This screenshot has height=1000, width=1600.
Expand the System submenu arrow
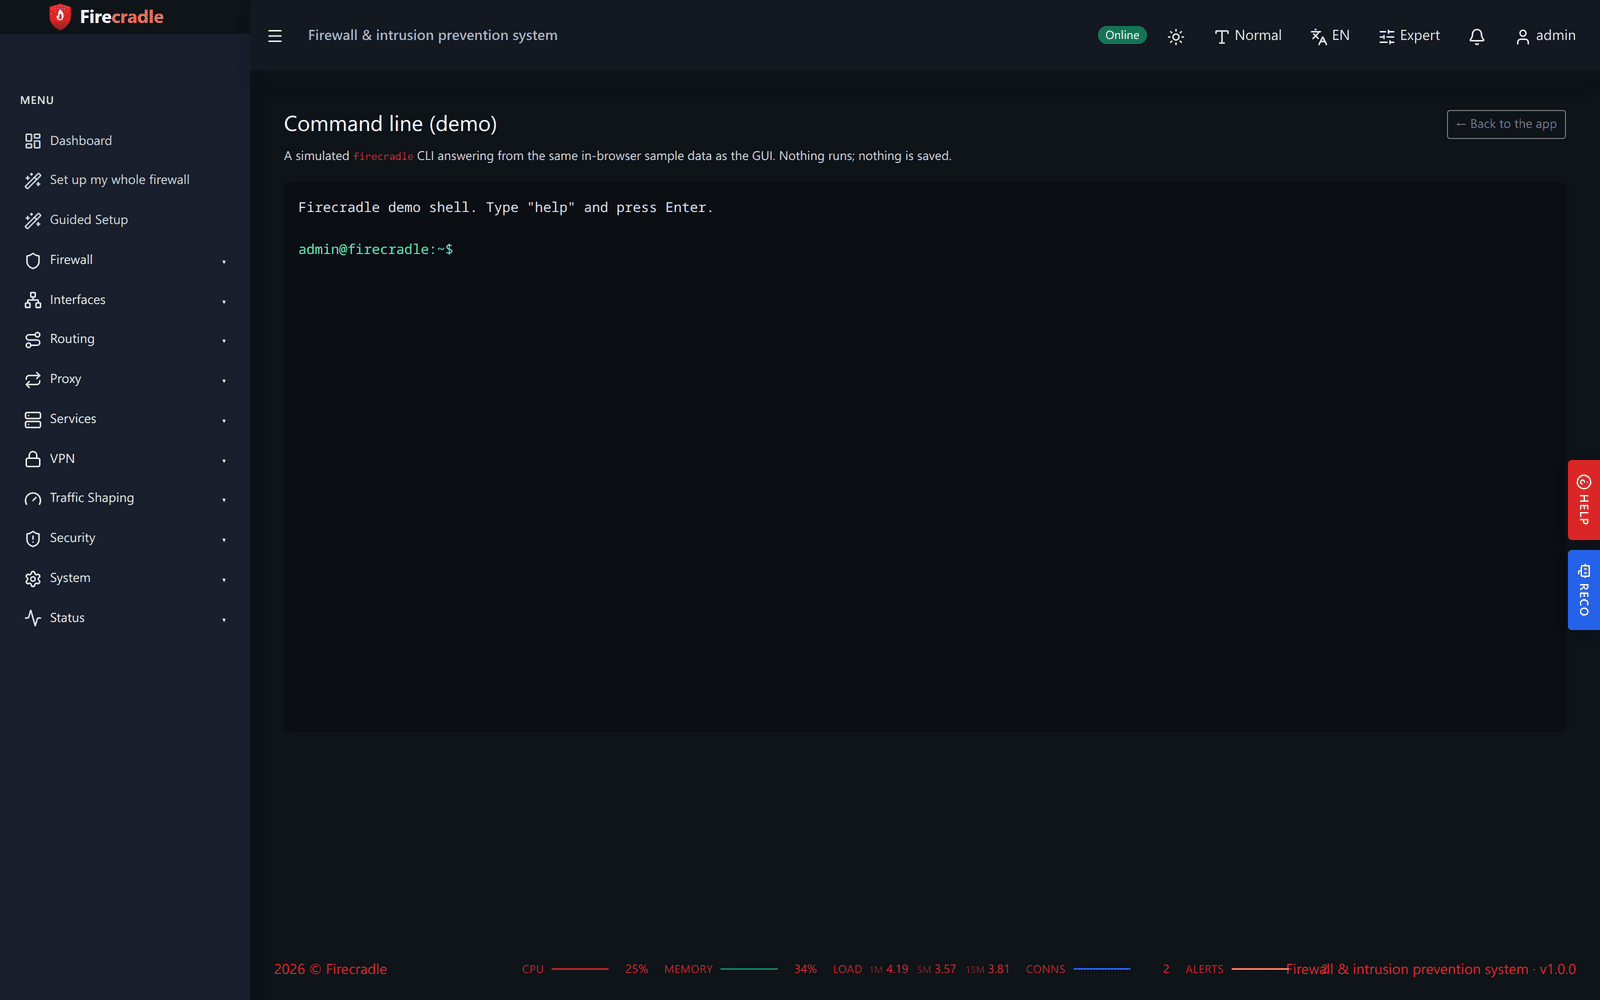(224, 579)
